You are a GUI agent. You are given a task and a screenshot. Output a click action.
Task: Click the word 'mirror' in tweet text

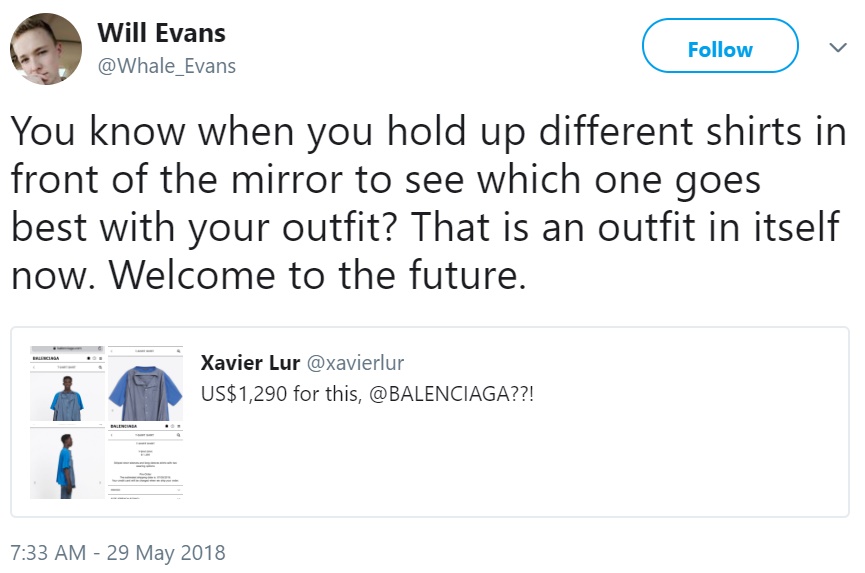pyautogui.click(x=286, y=179)
